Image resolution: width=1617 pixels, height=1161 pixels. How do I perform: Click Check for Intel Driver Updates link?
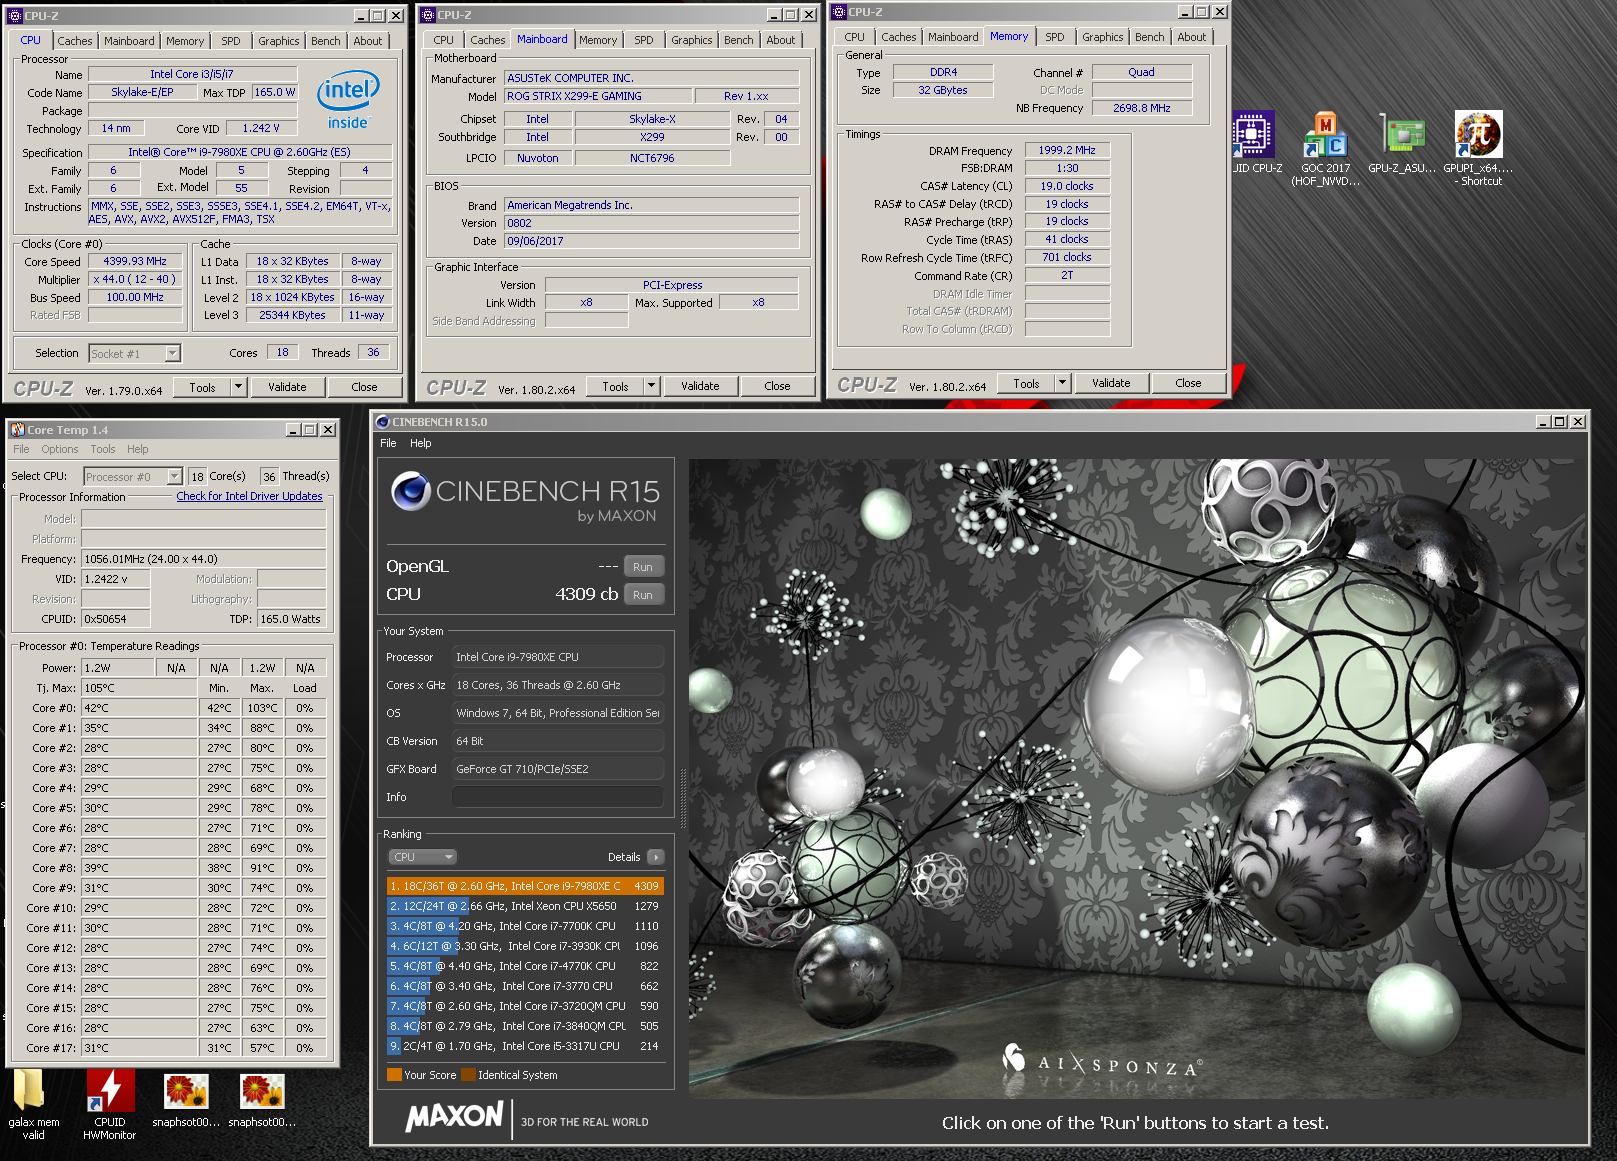click(x=249, y=496)
